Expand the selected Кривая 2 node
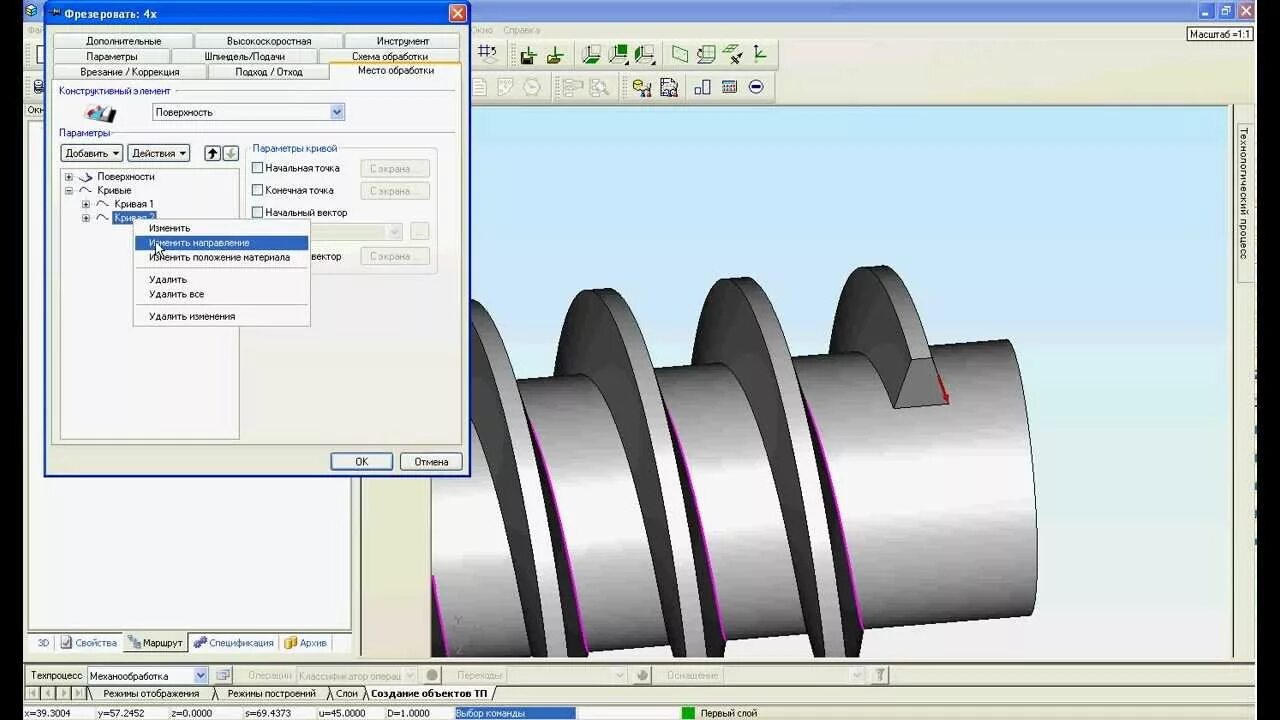This screenshot has width=1280, height=720. point(86,217)
